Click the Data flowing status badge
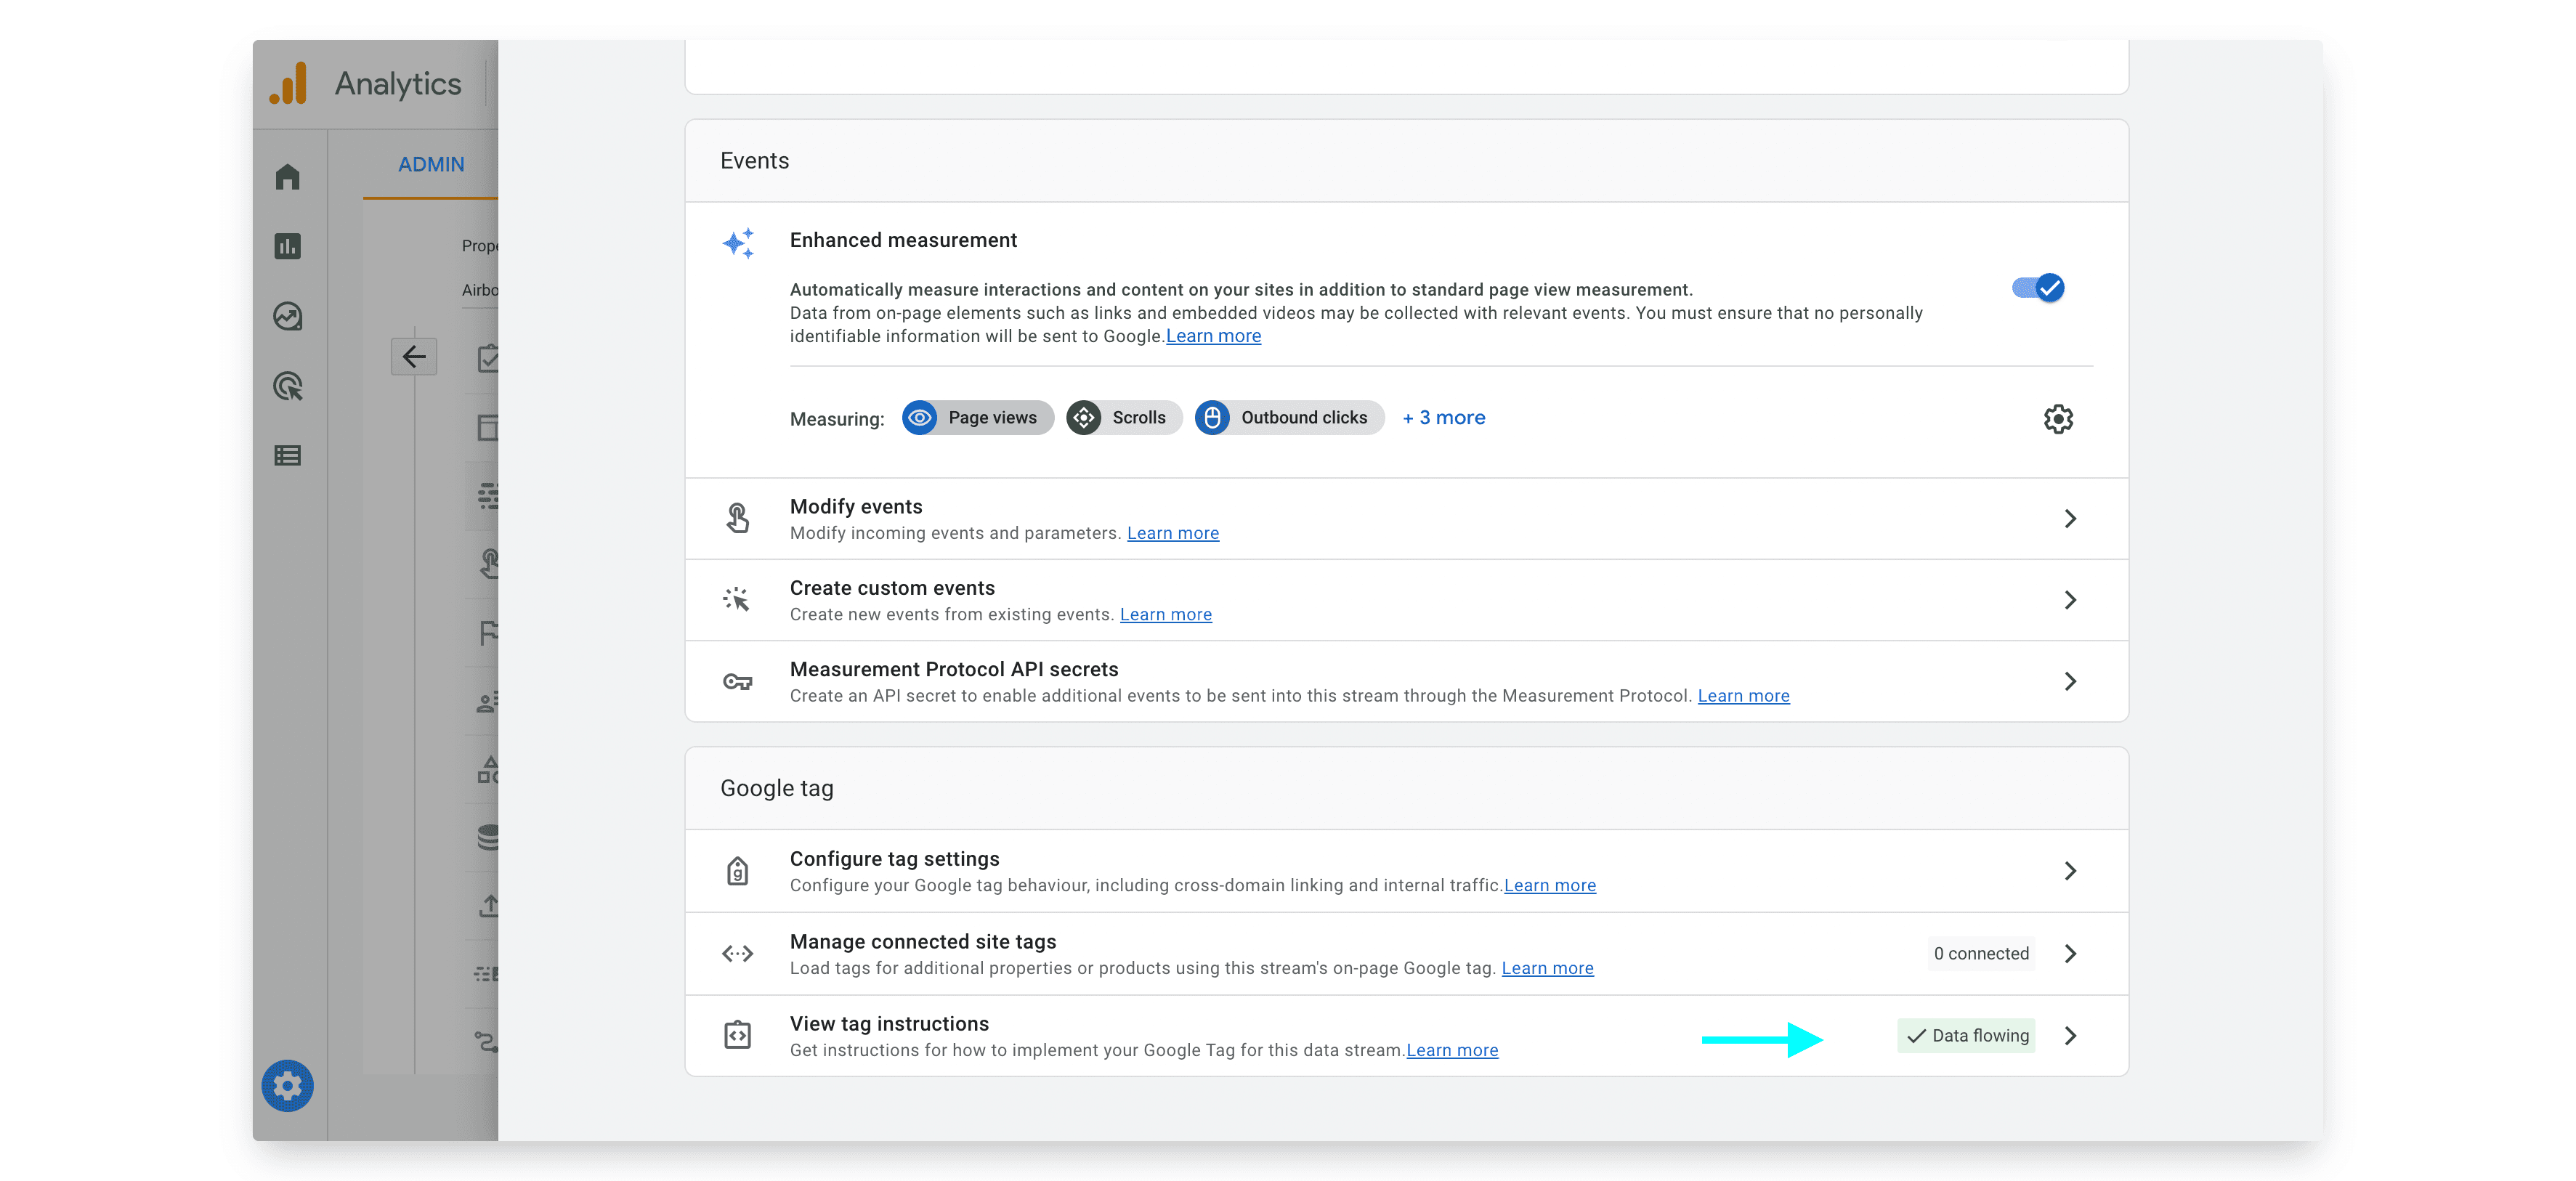Viewport: 2576px width, 1181px height. coord(1967,1036)
